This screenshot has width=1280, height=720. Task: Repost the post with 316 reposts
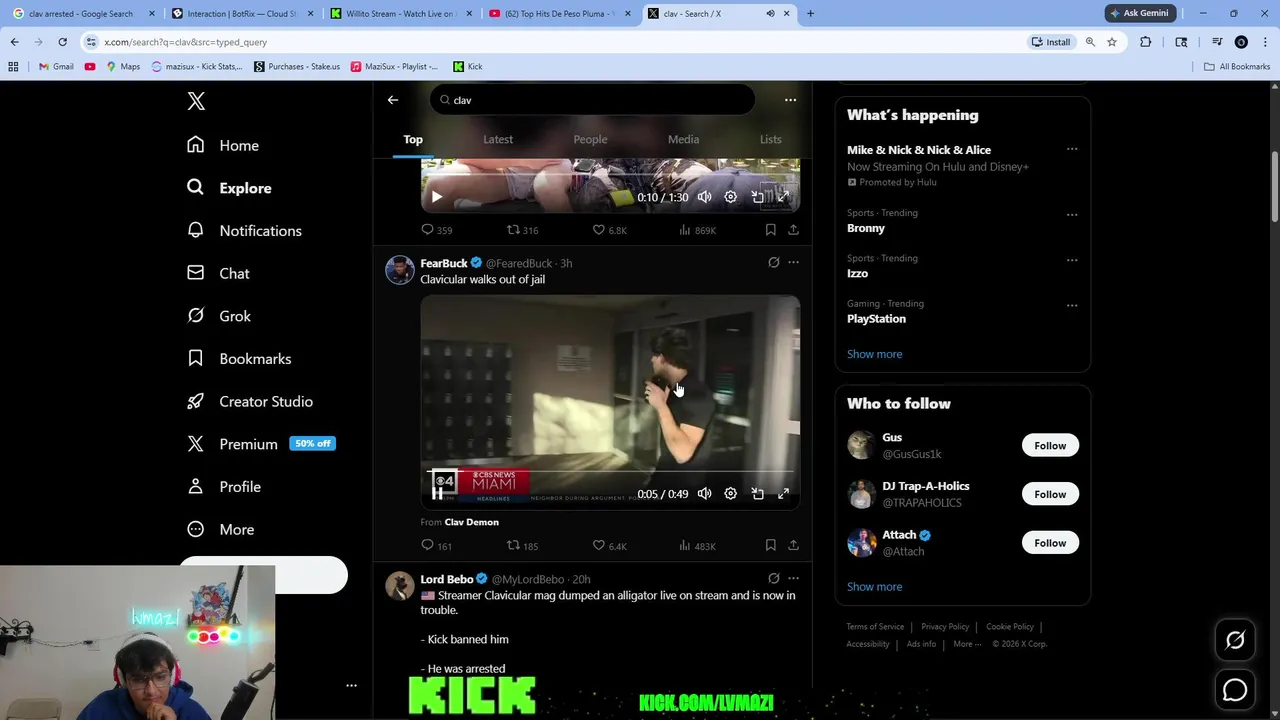coord(522,230)
